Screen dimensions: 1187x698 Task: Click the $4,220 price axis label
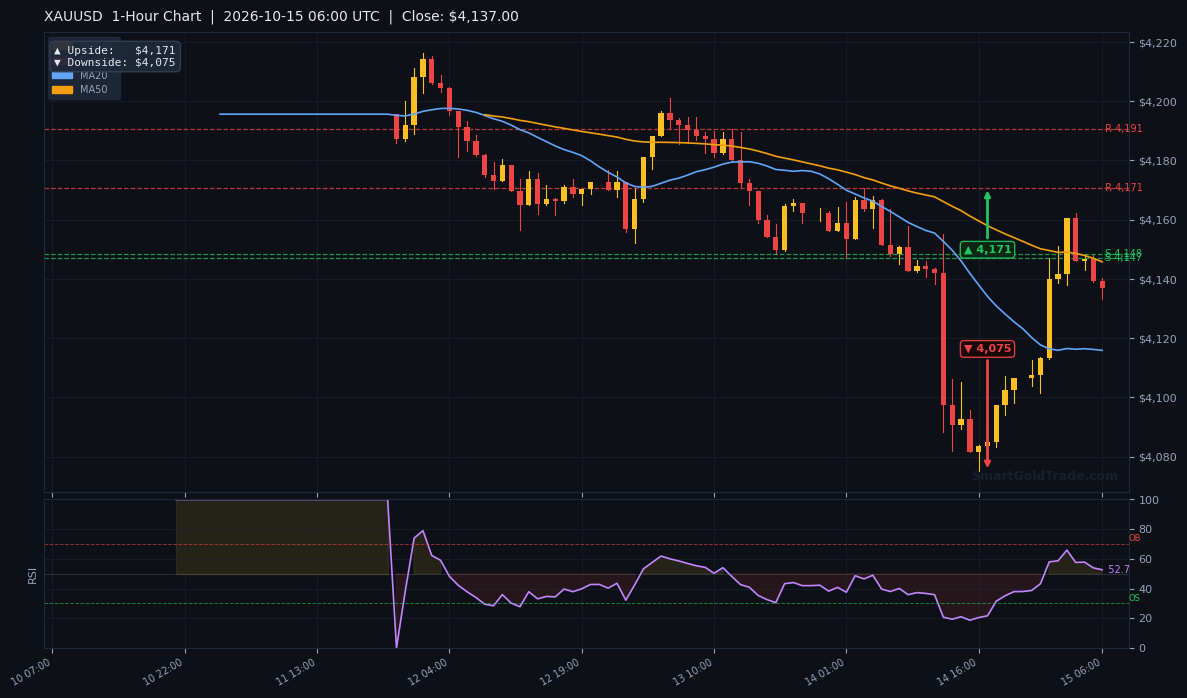[1157, 43]
